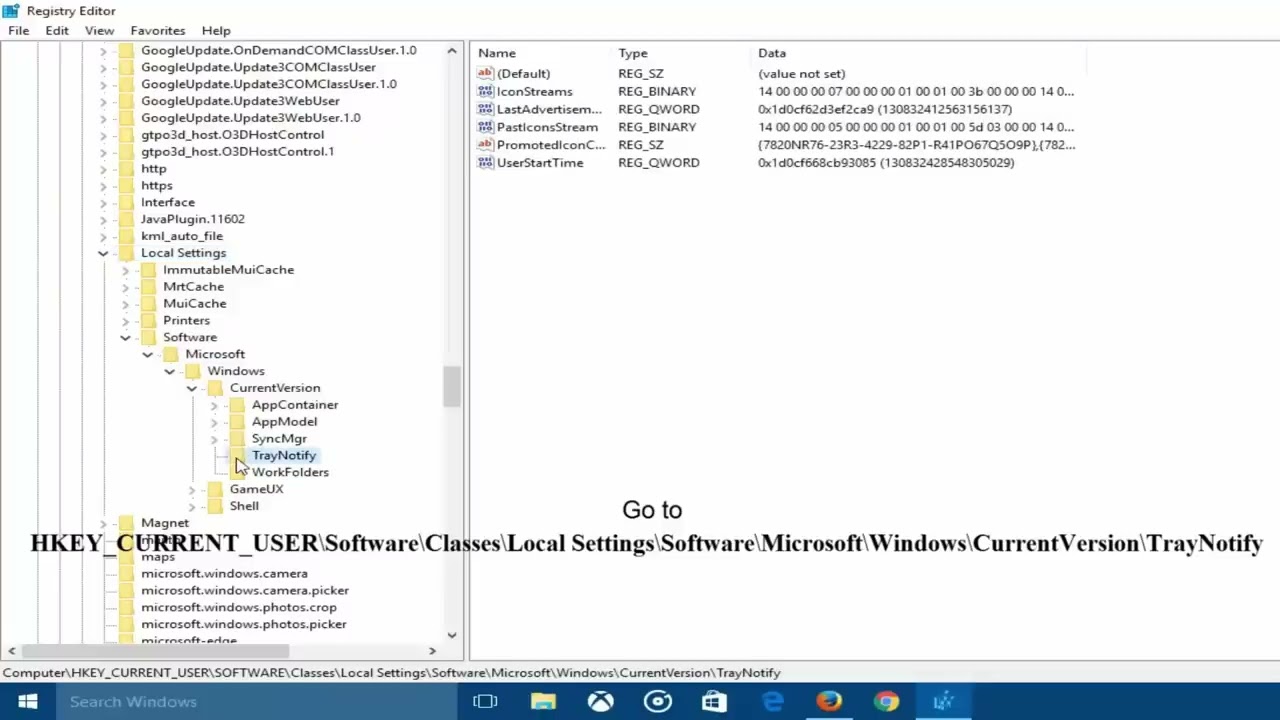
Task: Select the gtpo3d_host.O3DHostControl.1 key
Action: [x=237, y=151]
